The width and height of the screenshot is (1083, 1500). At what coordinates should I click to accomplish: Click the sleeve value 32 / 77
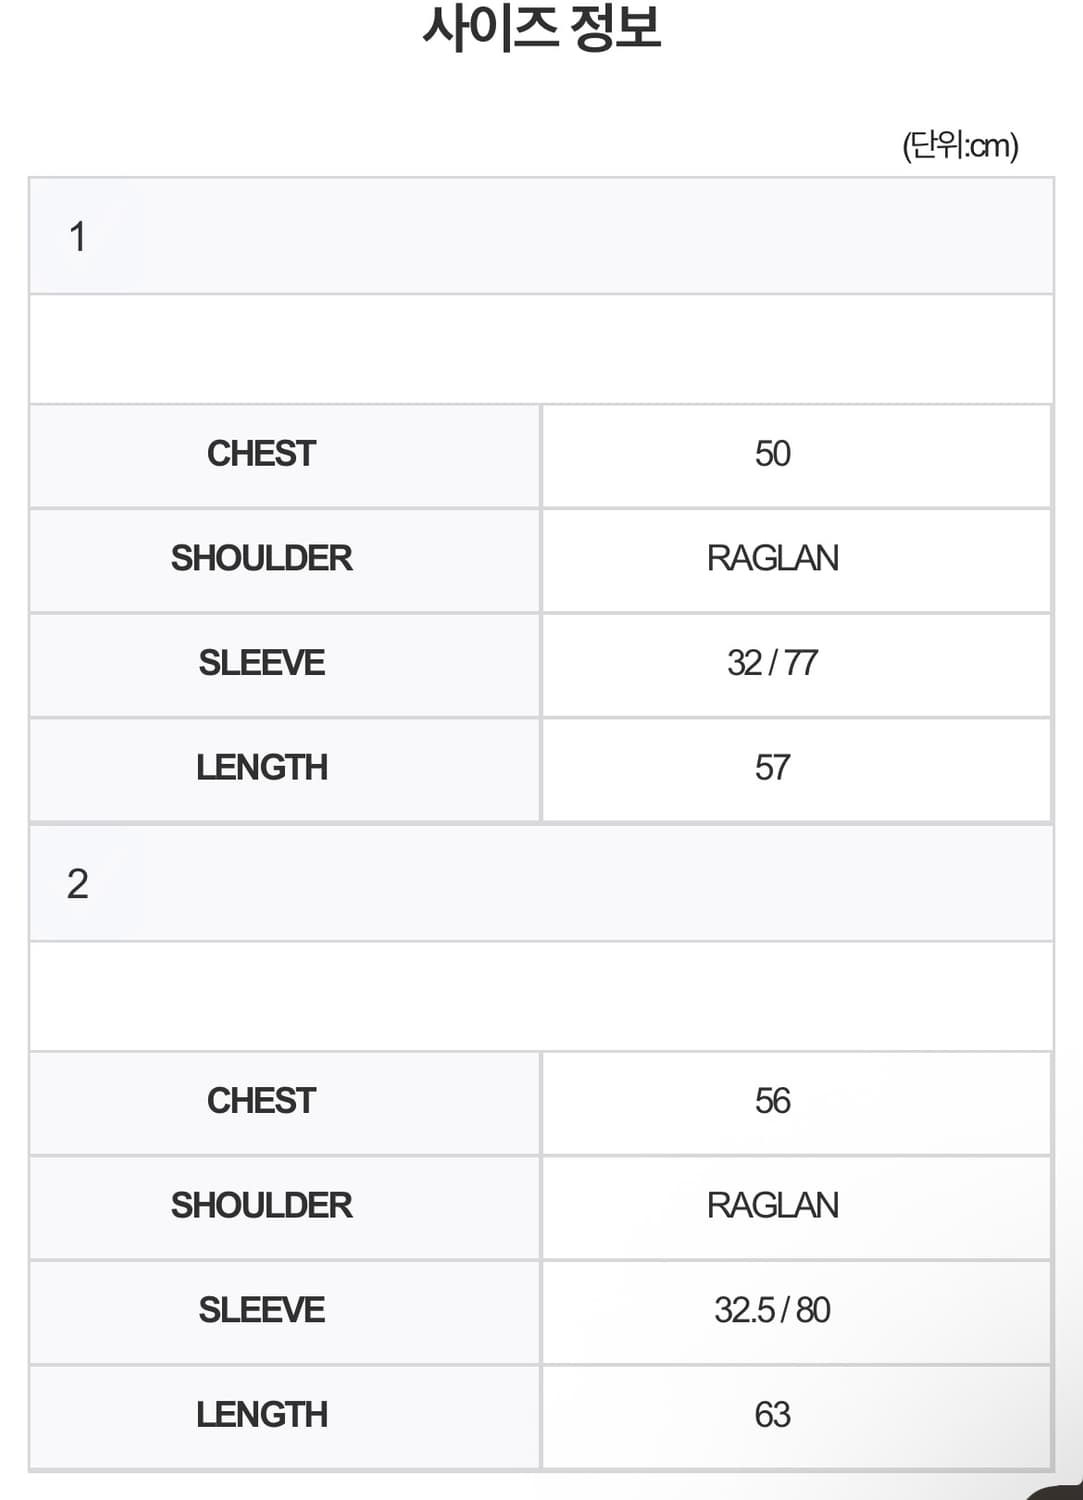pyautogui.click(x=773, y=663)
